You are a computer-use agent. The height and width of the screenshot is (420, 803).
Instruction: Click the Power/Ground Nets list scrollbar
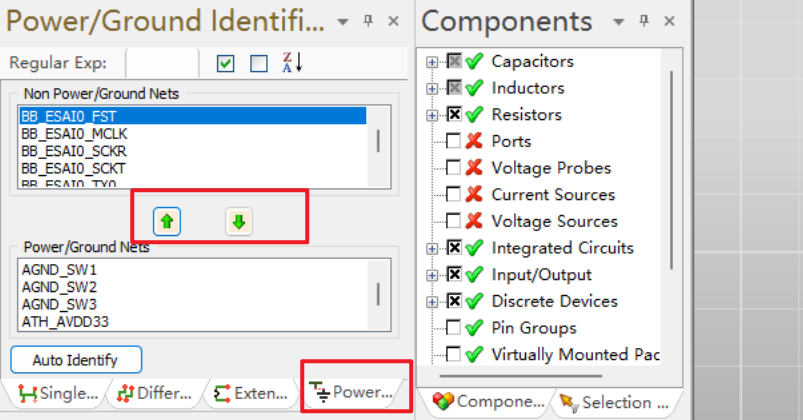[378, 295]
